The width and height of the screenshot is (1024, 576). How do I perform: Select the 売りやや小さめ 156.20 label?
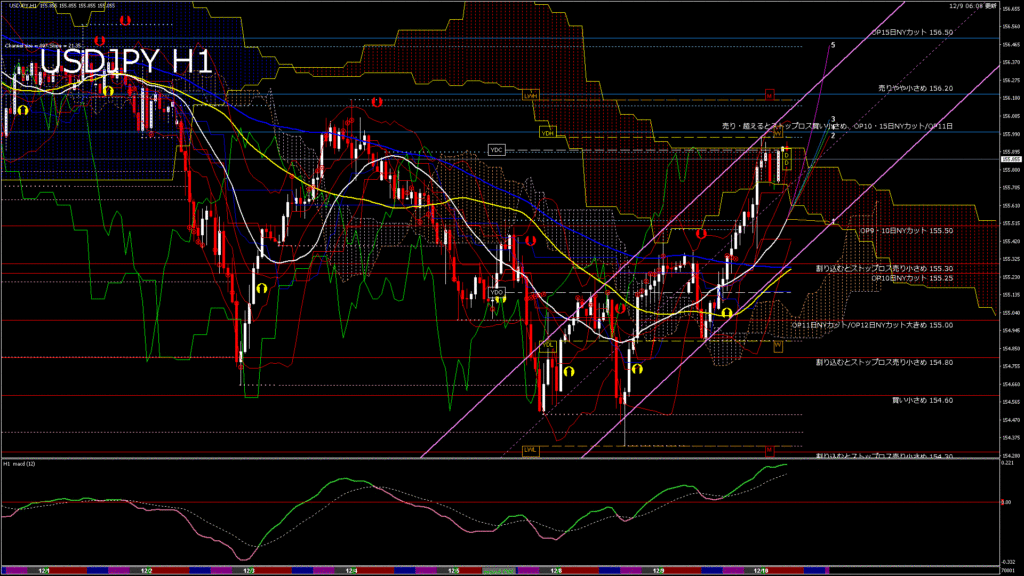pos(915,88)
